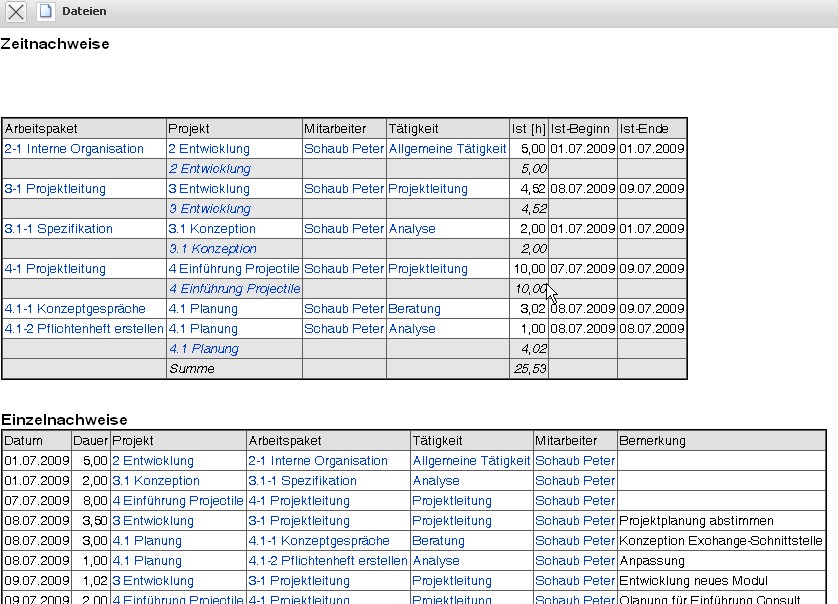Click the Allgemeine Tätigkeit link in Zeitnachweise

447,149
